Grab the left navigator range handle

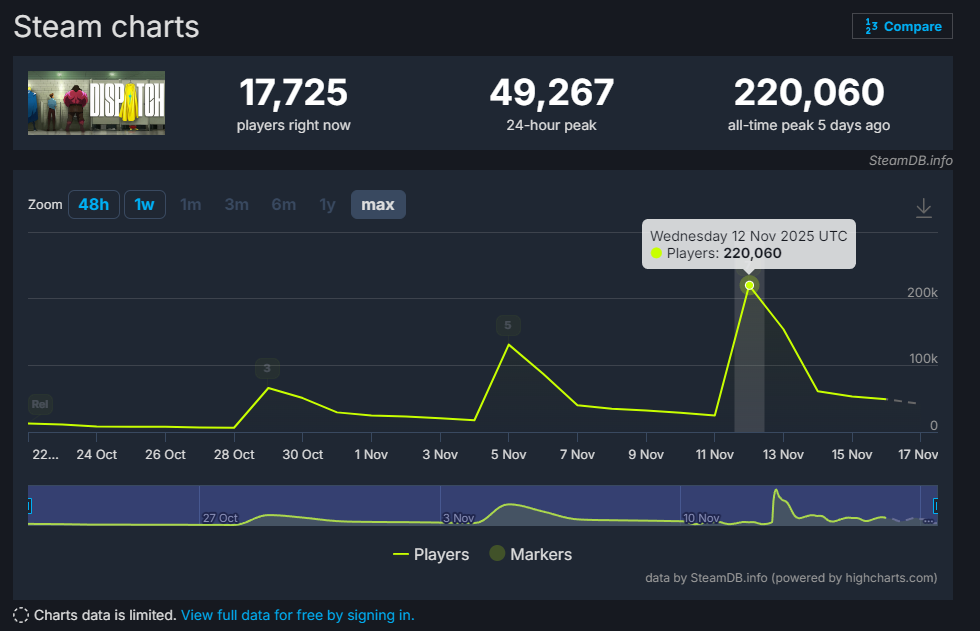click(29, 505)
